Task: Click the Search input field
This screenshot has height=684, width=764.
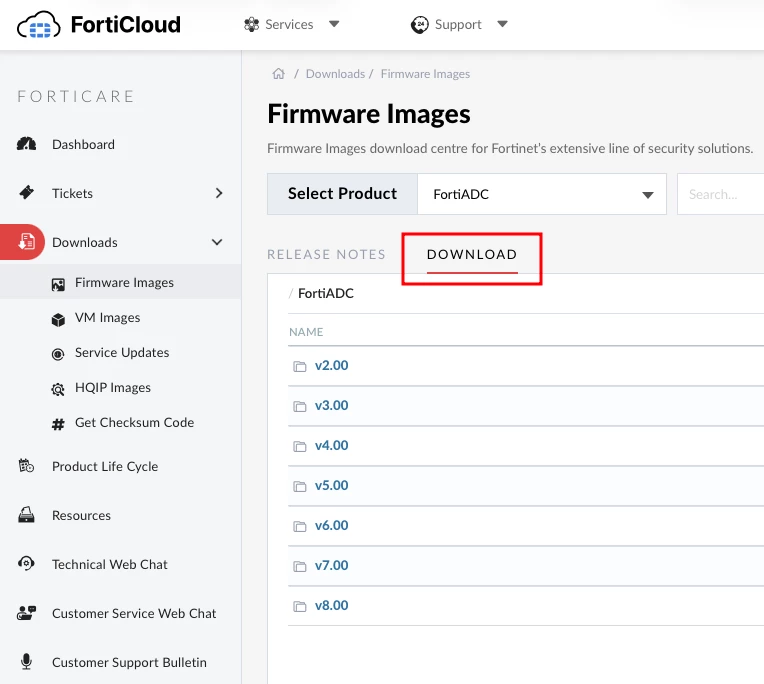Action: click(x=720, y=194)
